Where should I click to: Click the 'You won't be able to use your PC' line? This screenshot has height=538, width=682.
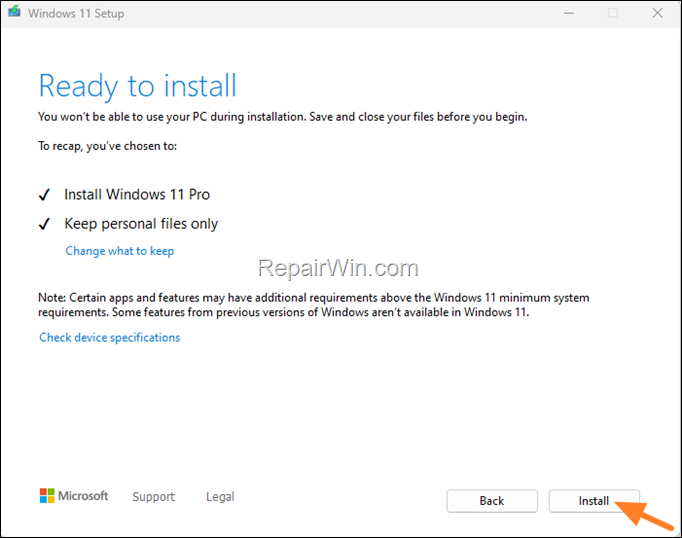coord(282,117)
